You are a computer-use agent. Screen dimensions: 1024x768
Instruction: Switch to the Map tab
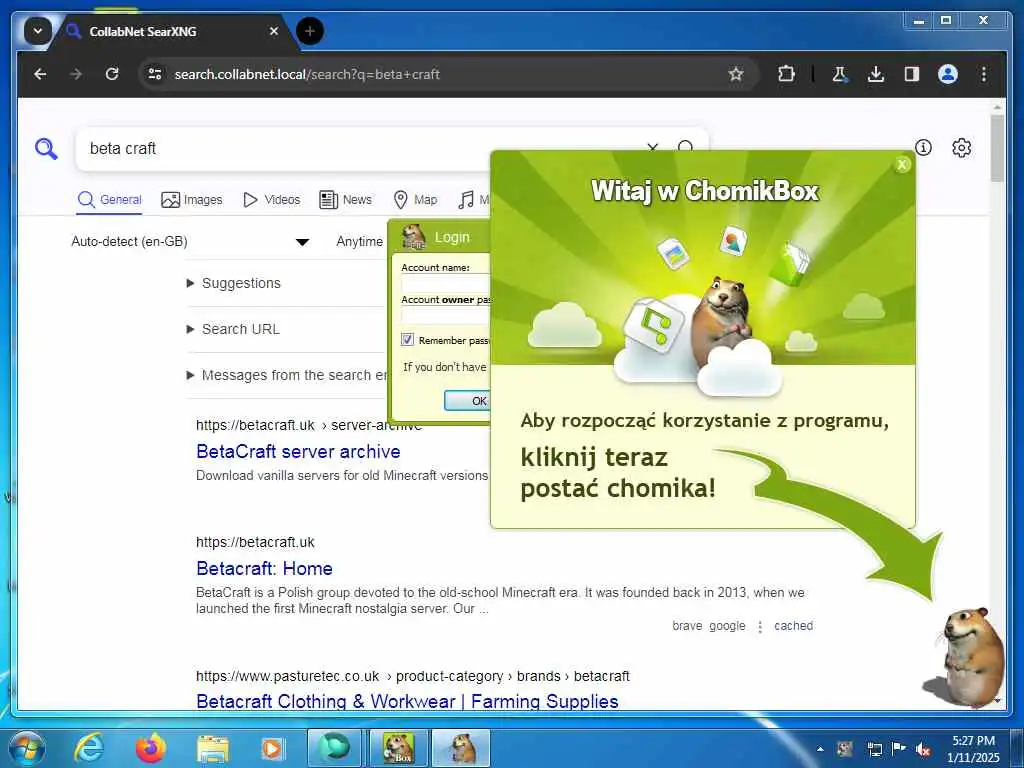(x=415, y=200)
